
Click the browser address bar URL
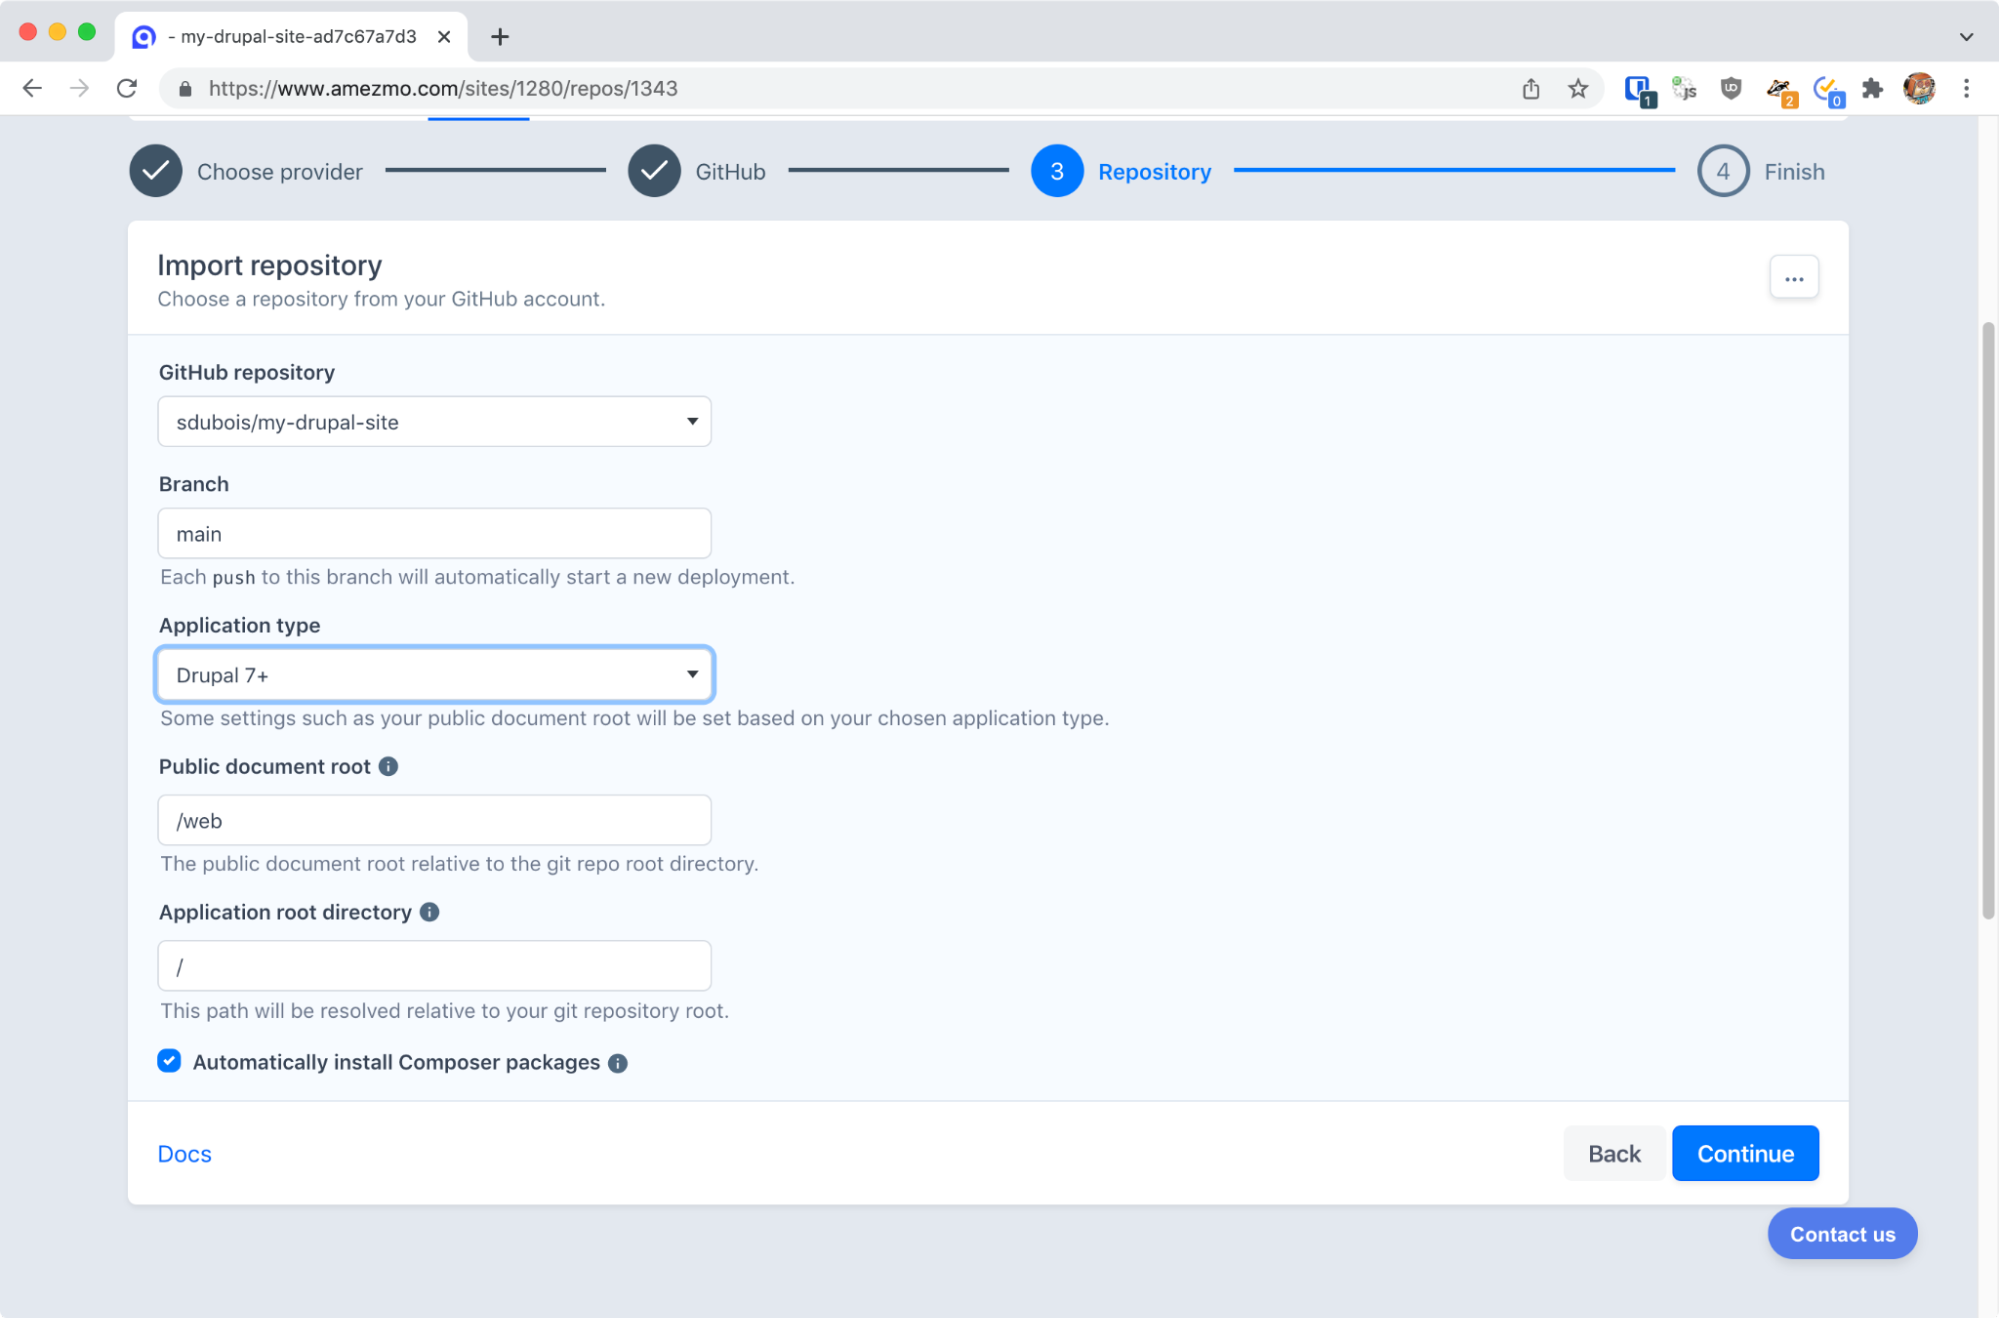click(x=443, y=89)
